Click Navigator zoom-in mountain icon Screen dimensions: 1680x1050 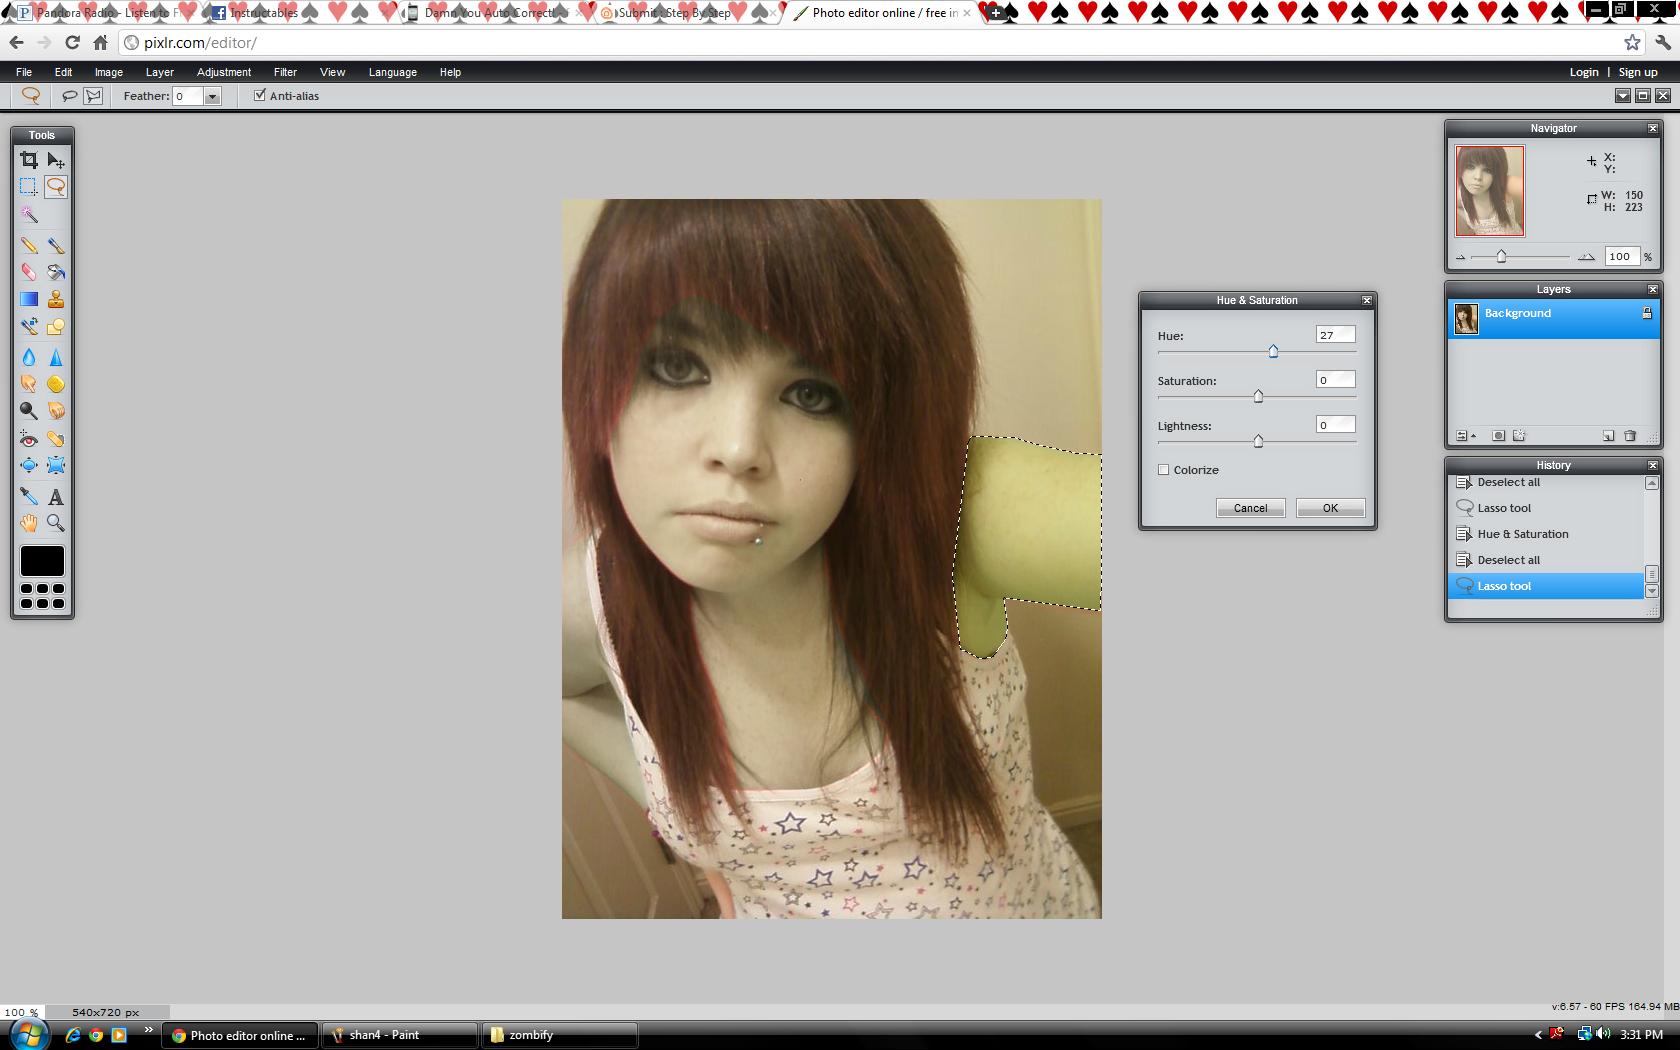pos(1586,257)
